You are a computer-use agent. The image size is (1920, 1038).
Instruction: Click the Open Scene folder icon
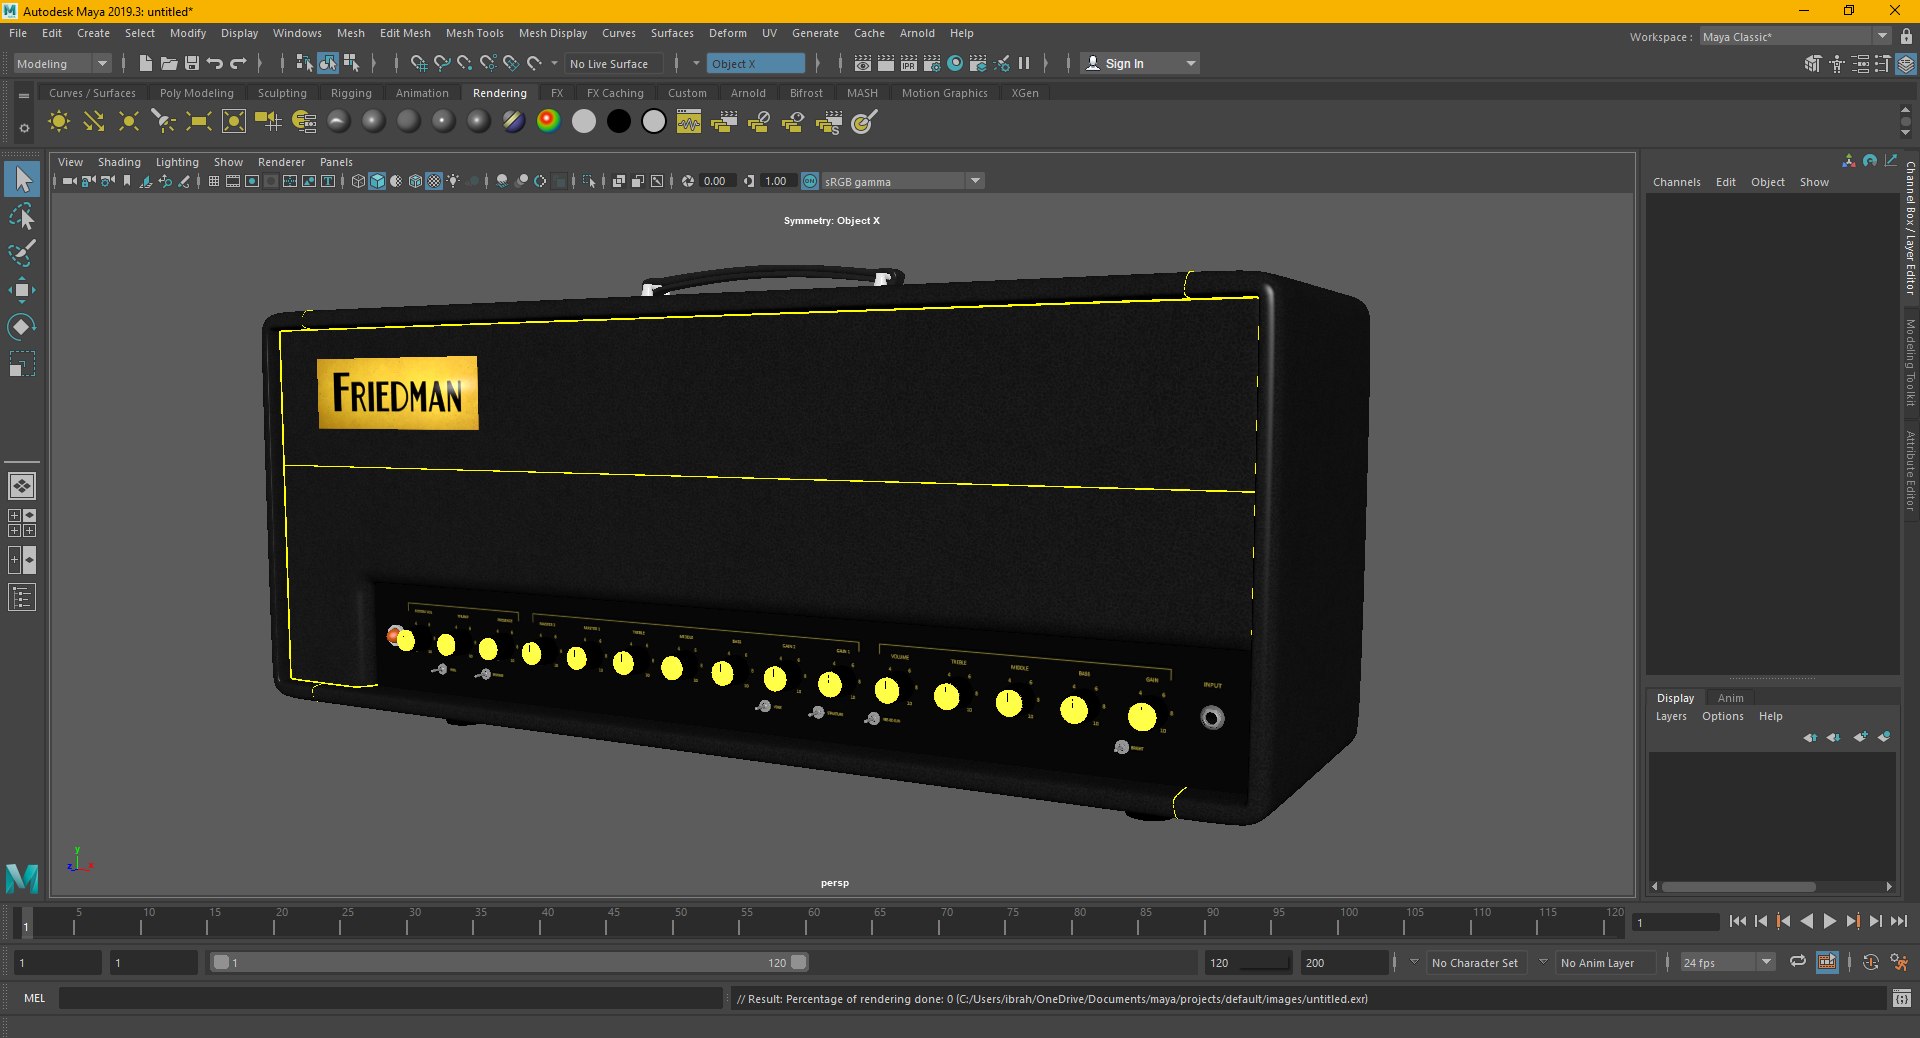pos(169,63)
